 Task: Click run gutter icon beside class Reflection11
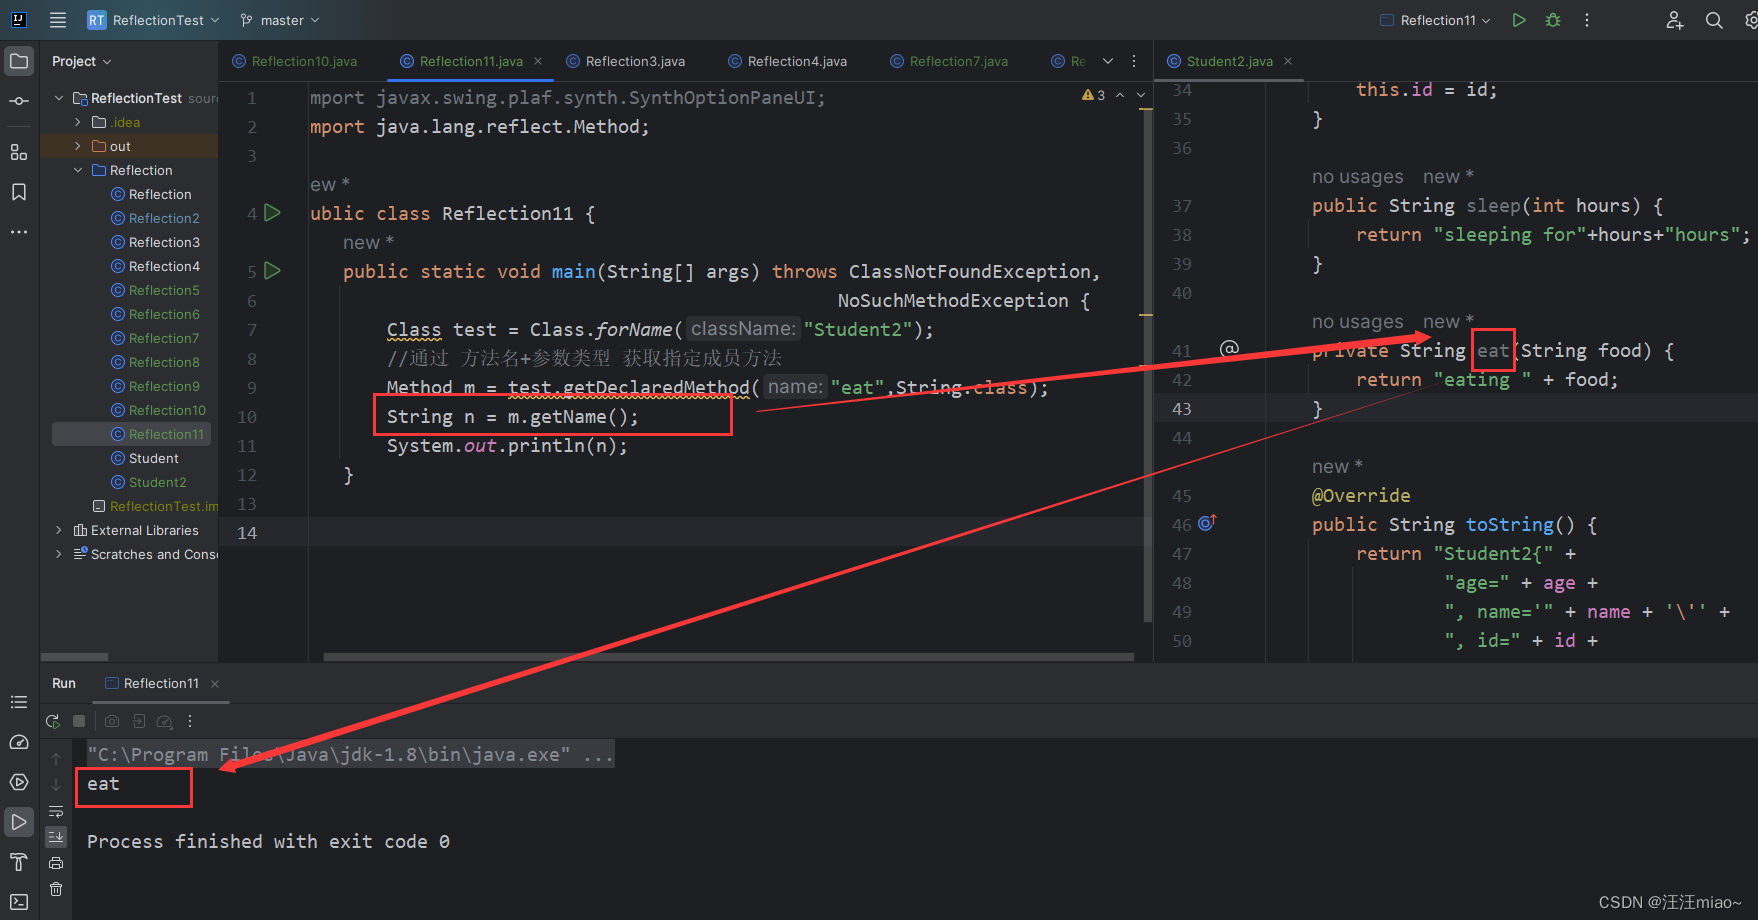[x=272, y=213]
